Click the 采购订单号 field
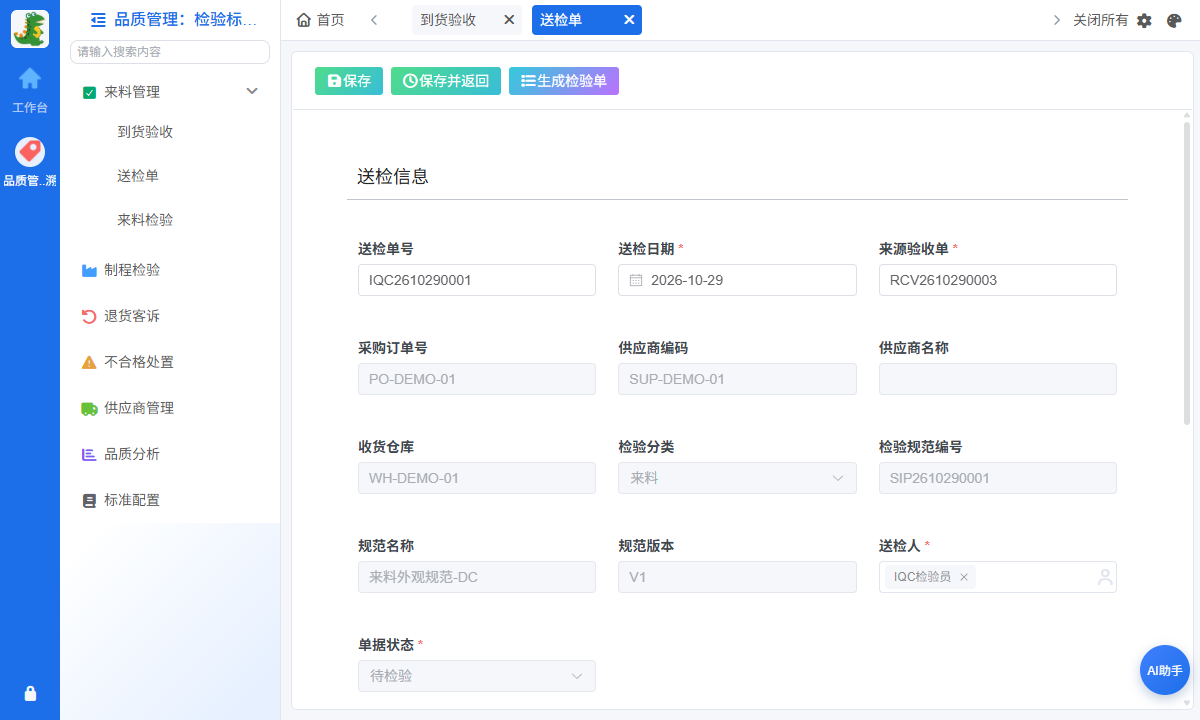Viewport: 1200px width, 720px height. 477,379
